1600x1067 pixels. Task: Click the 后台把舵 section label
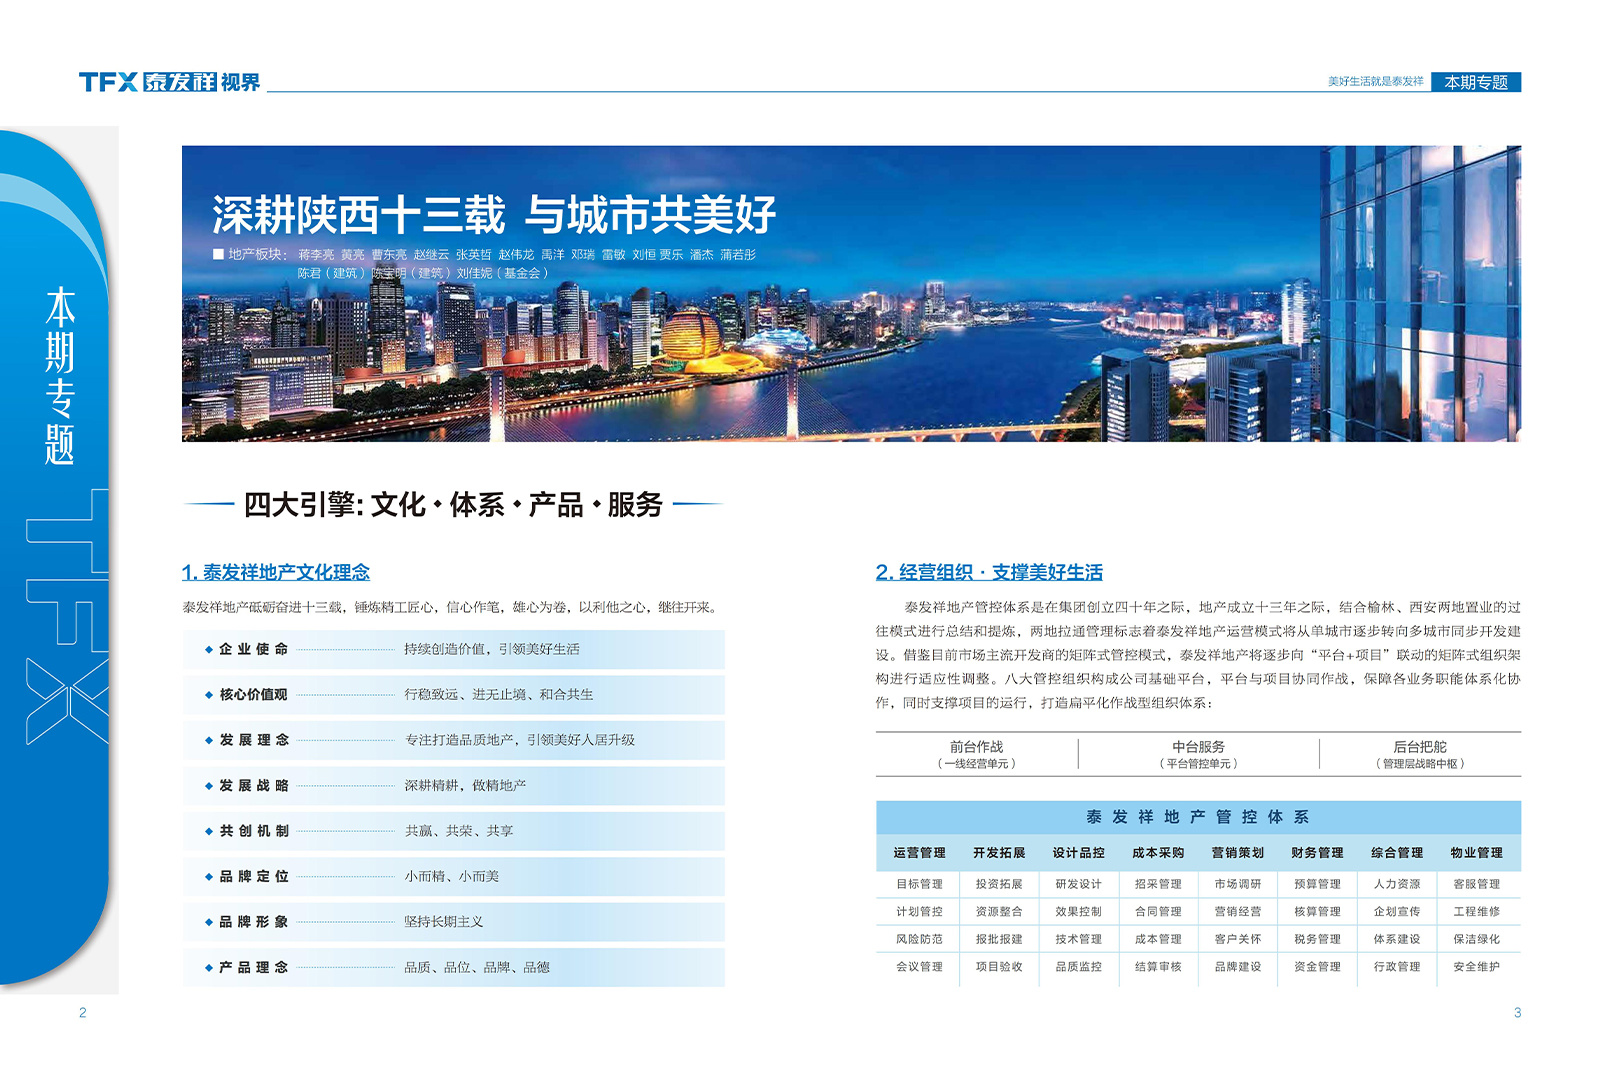point(1420,747)
